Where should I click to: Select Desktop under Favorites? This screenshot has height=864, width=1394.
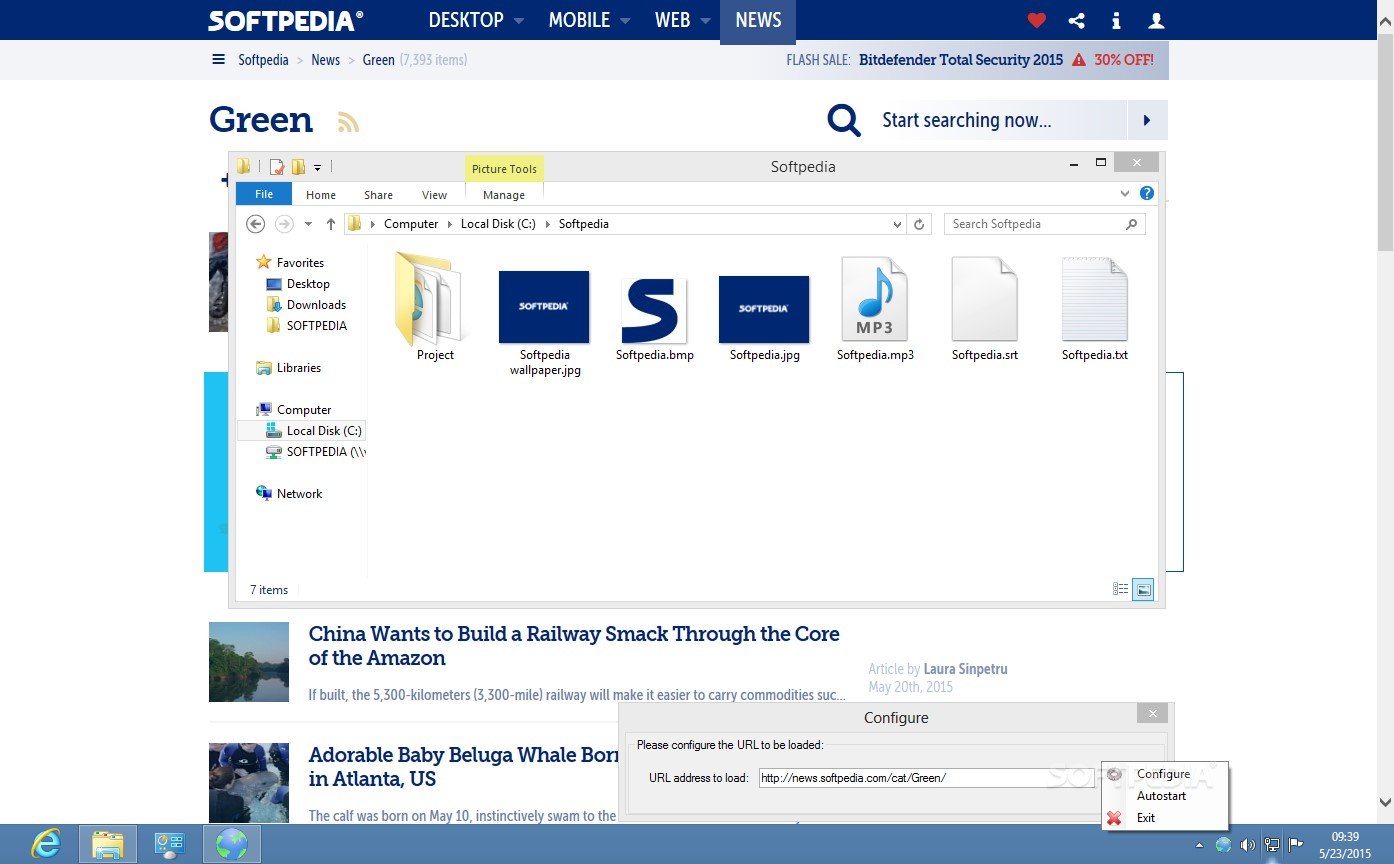click(308, 284)
